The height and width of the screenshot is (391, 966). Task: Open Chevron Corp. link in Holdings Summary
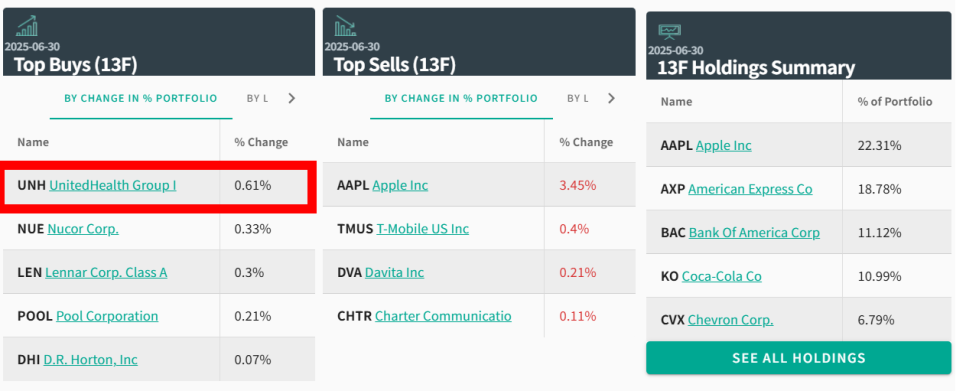tap(731, 320)
